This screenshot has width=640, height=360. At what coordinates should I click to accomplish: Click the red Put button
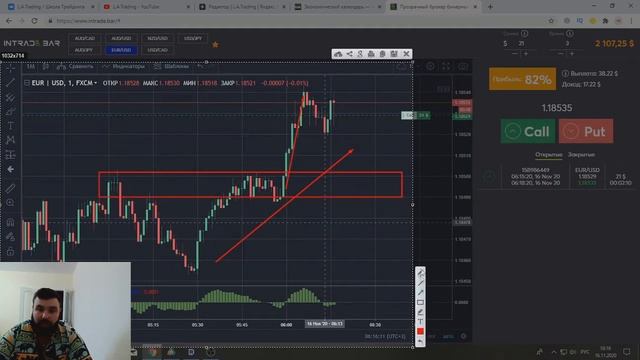(586, 131)
